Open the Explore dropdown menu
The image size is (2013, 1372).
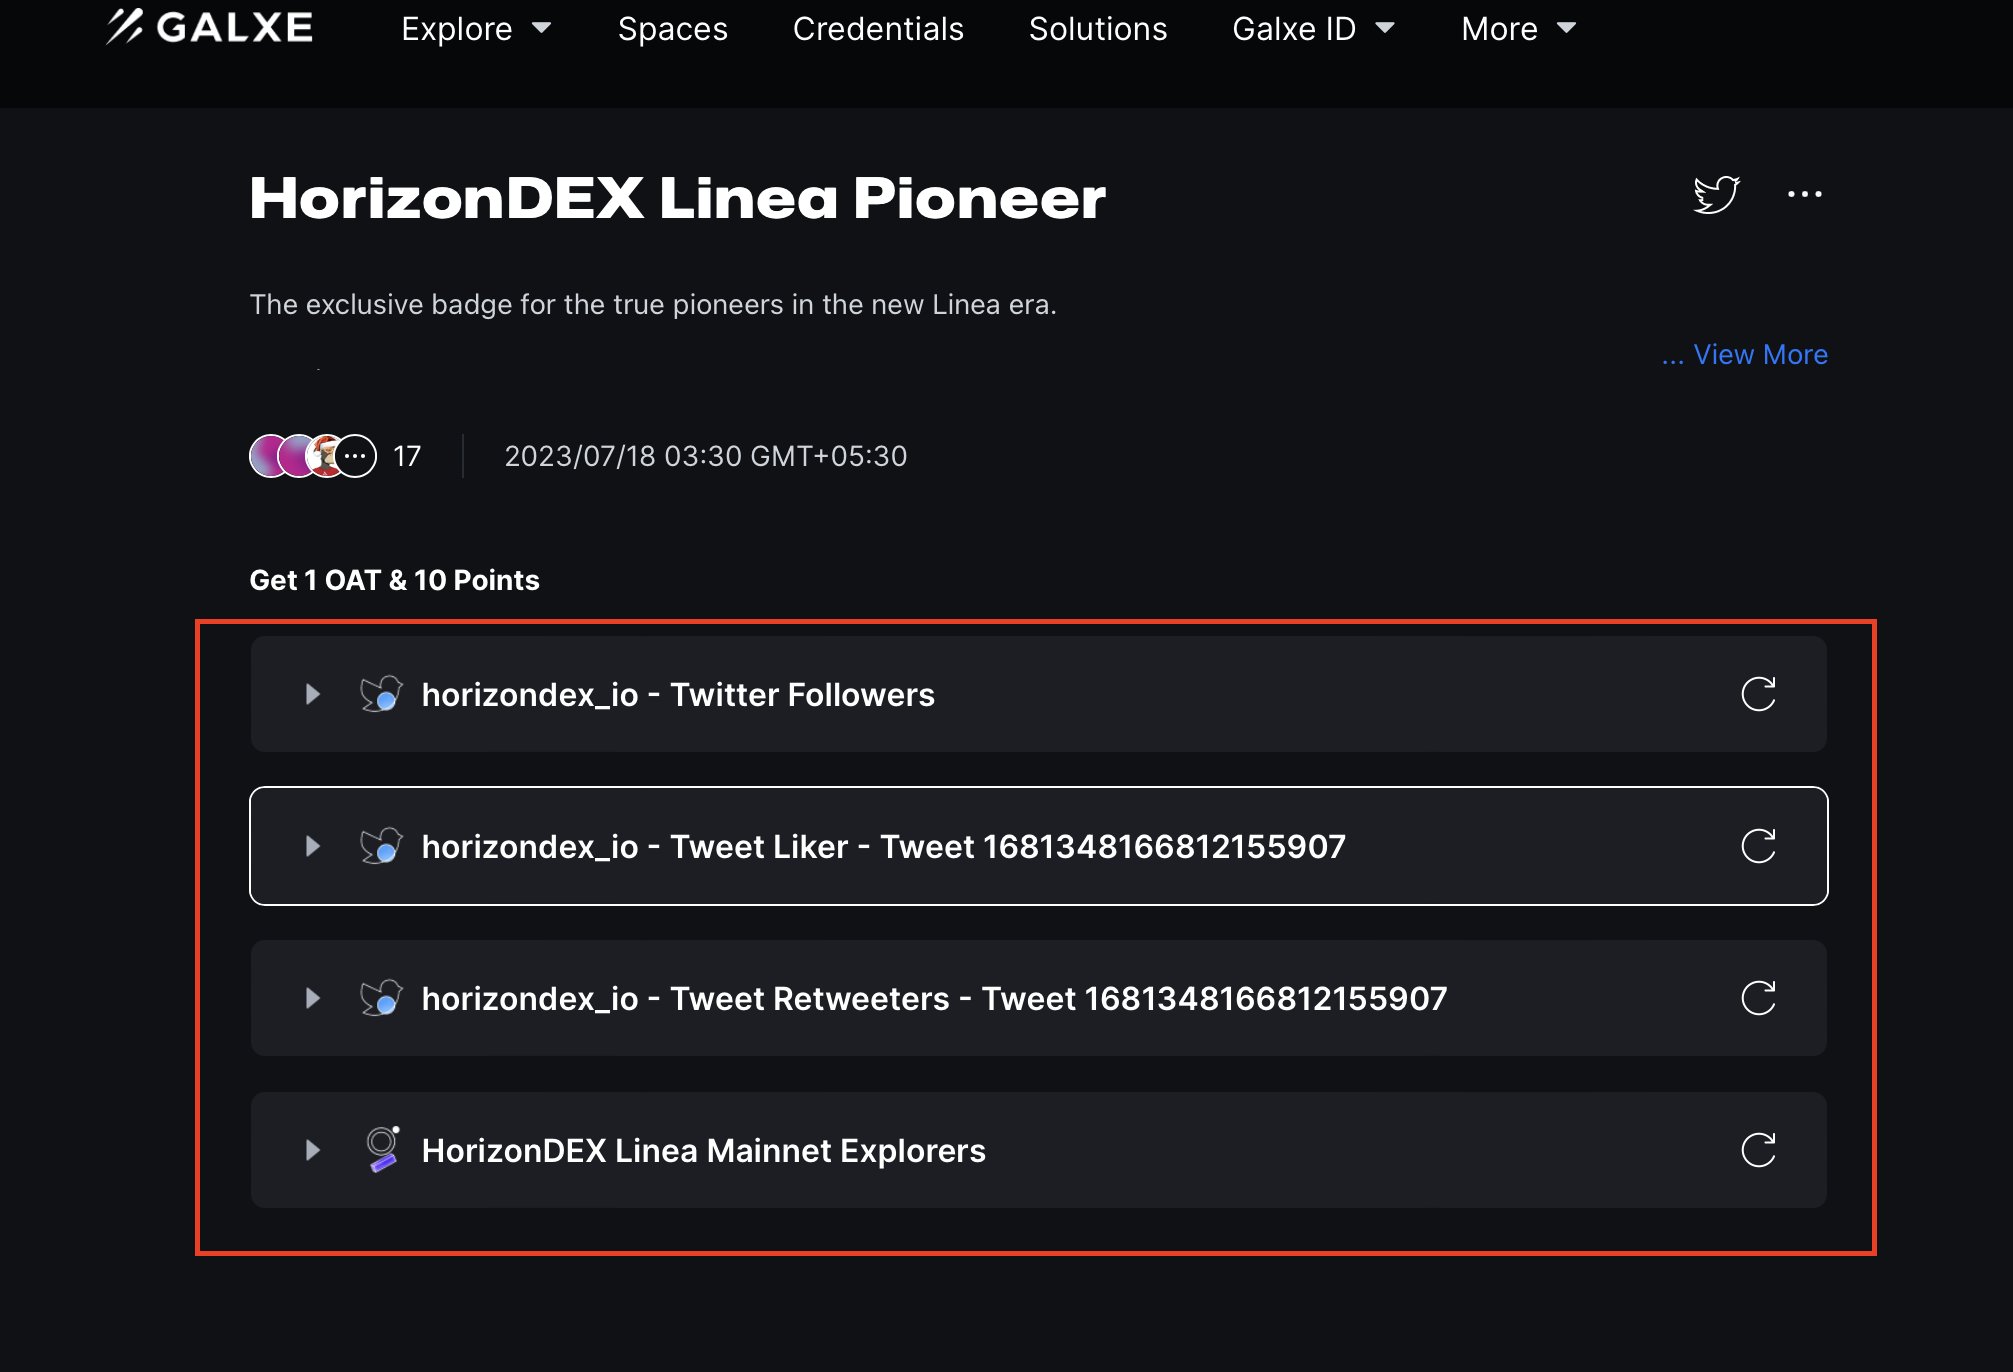coord(476,29)
